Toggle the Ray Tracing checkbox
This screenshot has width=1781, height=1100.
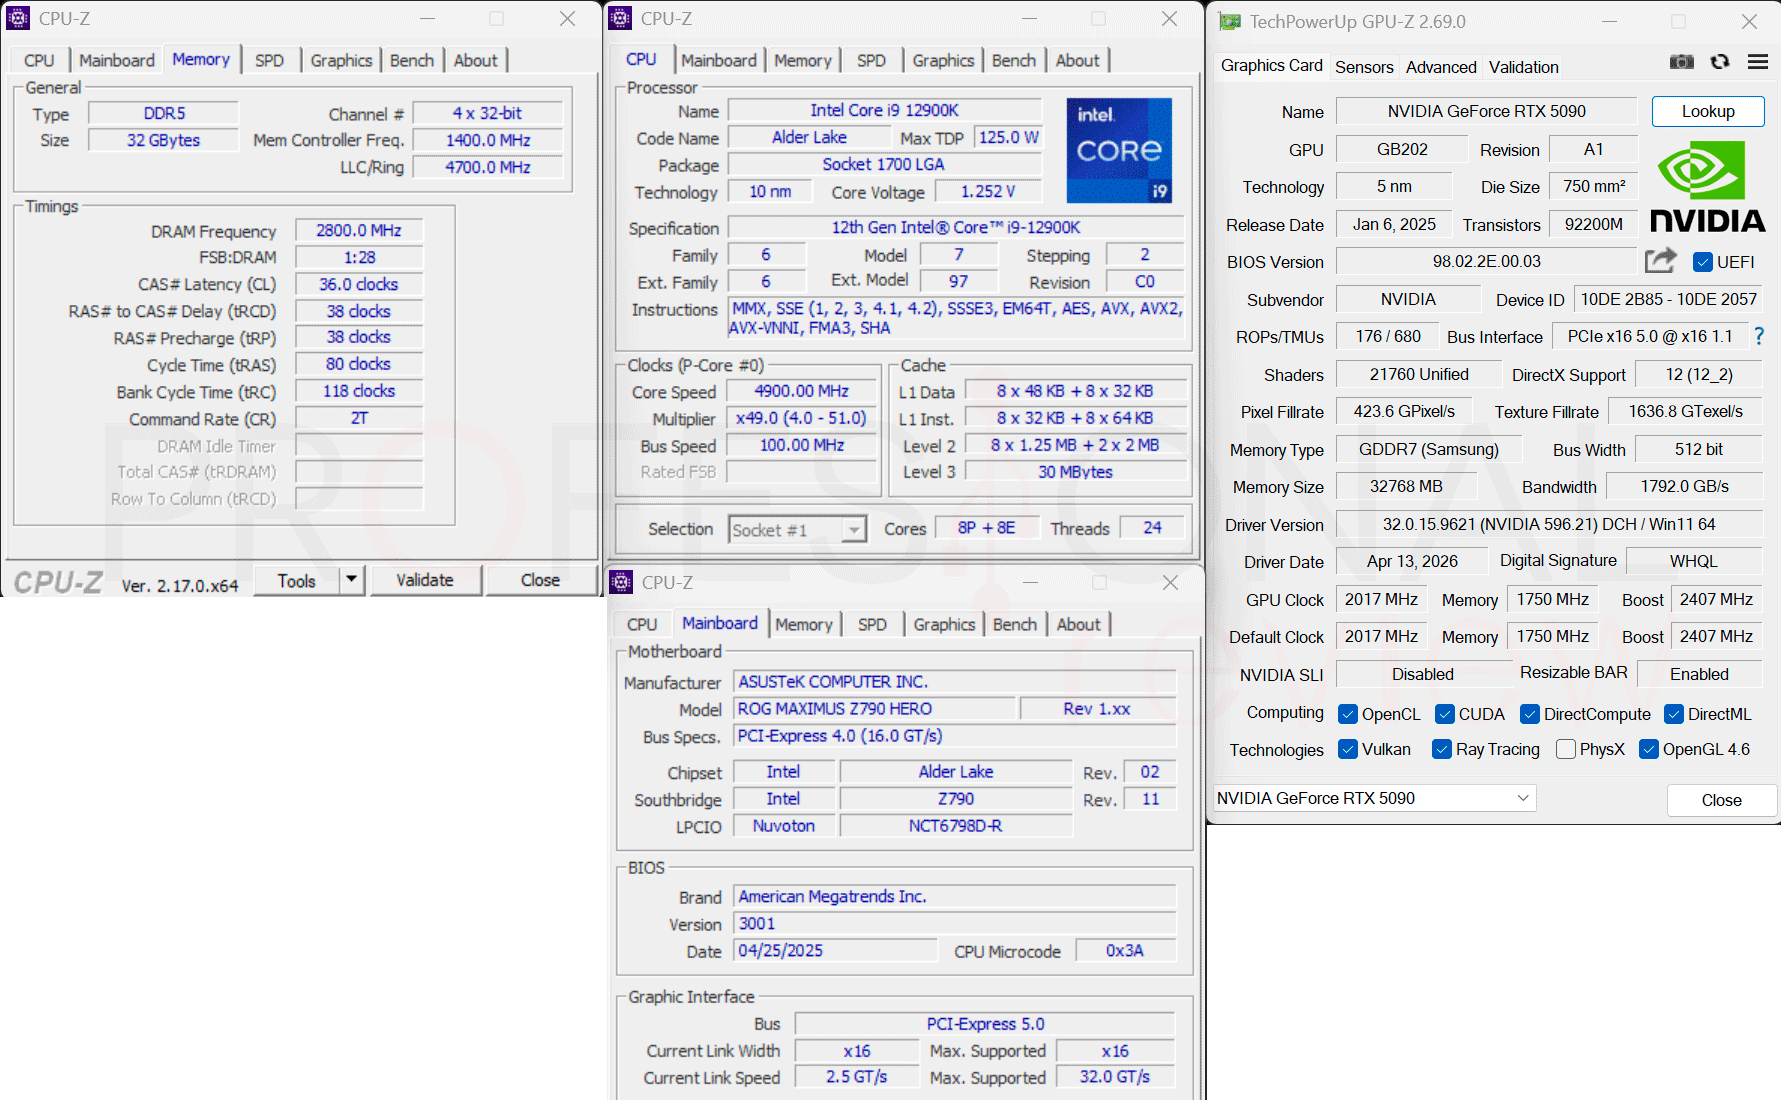pyautogui.click(x=1442, y=749)
